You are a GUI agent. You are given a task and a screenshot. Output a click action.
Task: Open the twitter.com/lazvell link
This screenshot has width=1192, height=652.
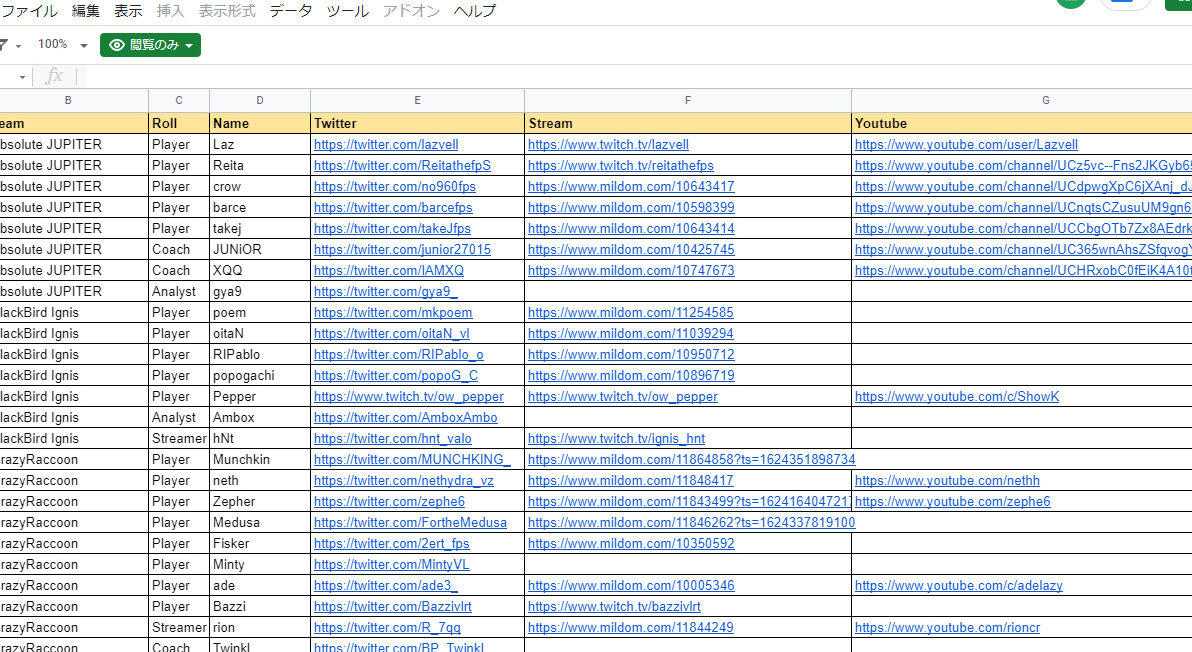point(386,144)
